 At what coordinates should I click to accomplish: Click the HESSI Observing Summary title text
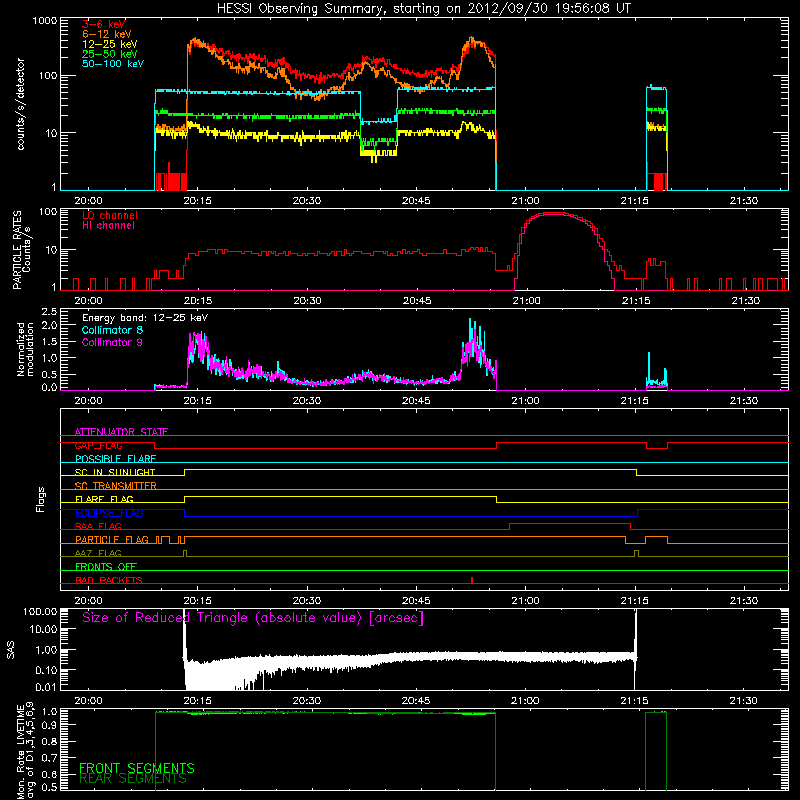point(424,9)
